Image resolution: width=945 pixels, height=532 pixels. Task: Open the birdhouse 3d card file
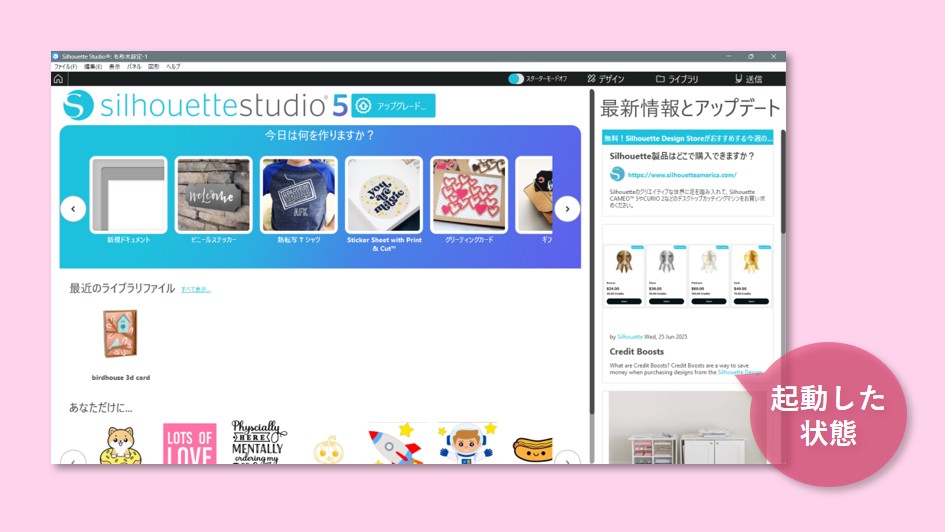coord(121,334)
